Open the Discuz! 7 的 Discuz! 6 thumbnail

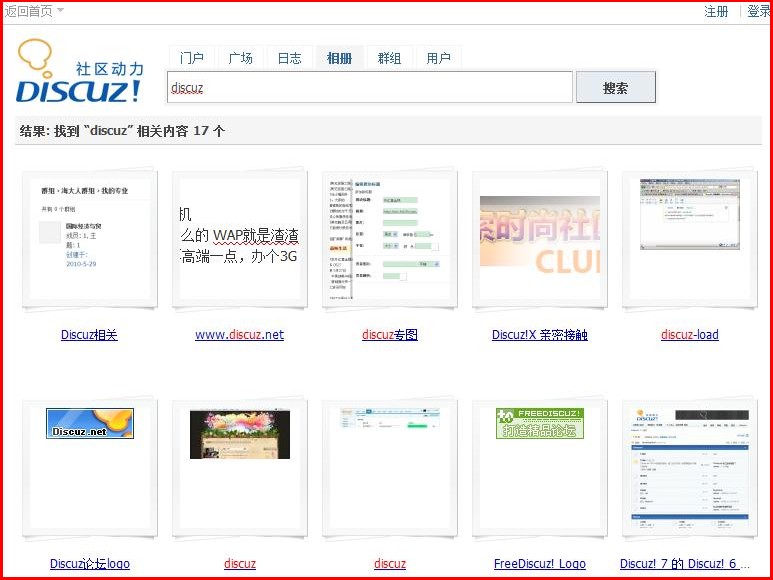click(x=690, y=468)
